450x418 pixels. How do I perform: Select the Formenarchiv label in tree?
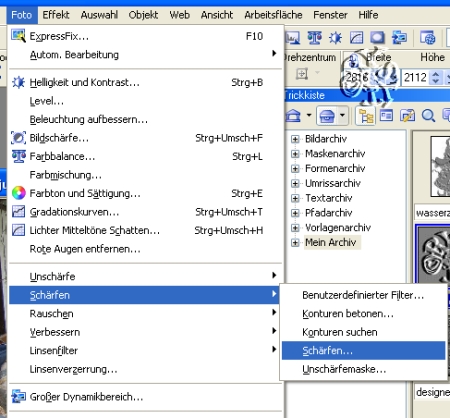point(335,168)
